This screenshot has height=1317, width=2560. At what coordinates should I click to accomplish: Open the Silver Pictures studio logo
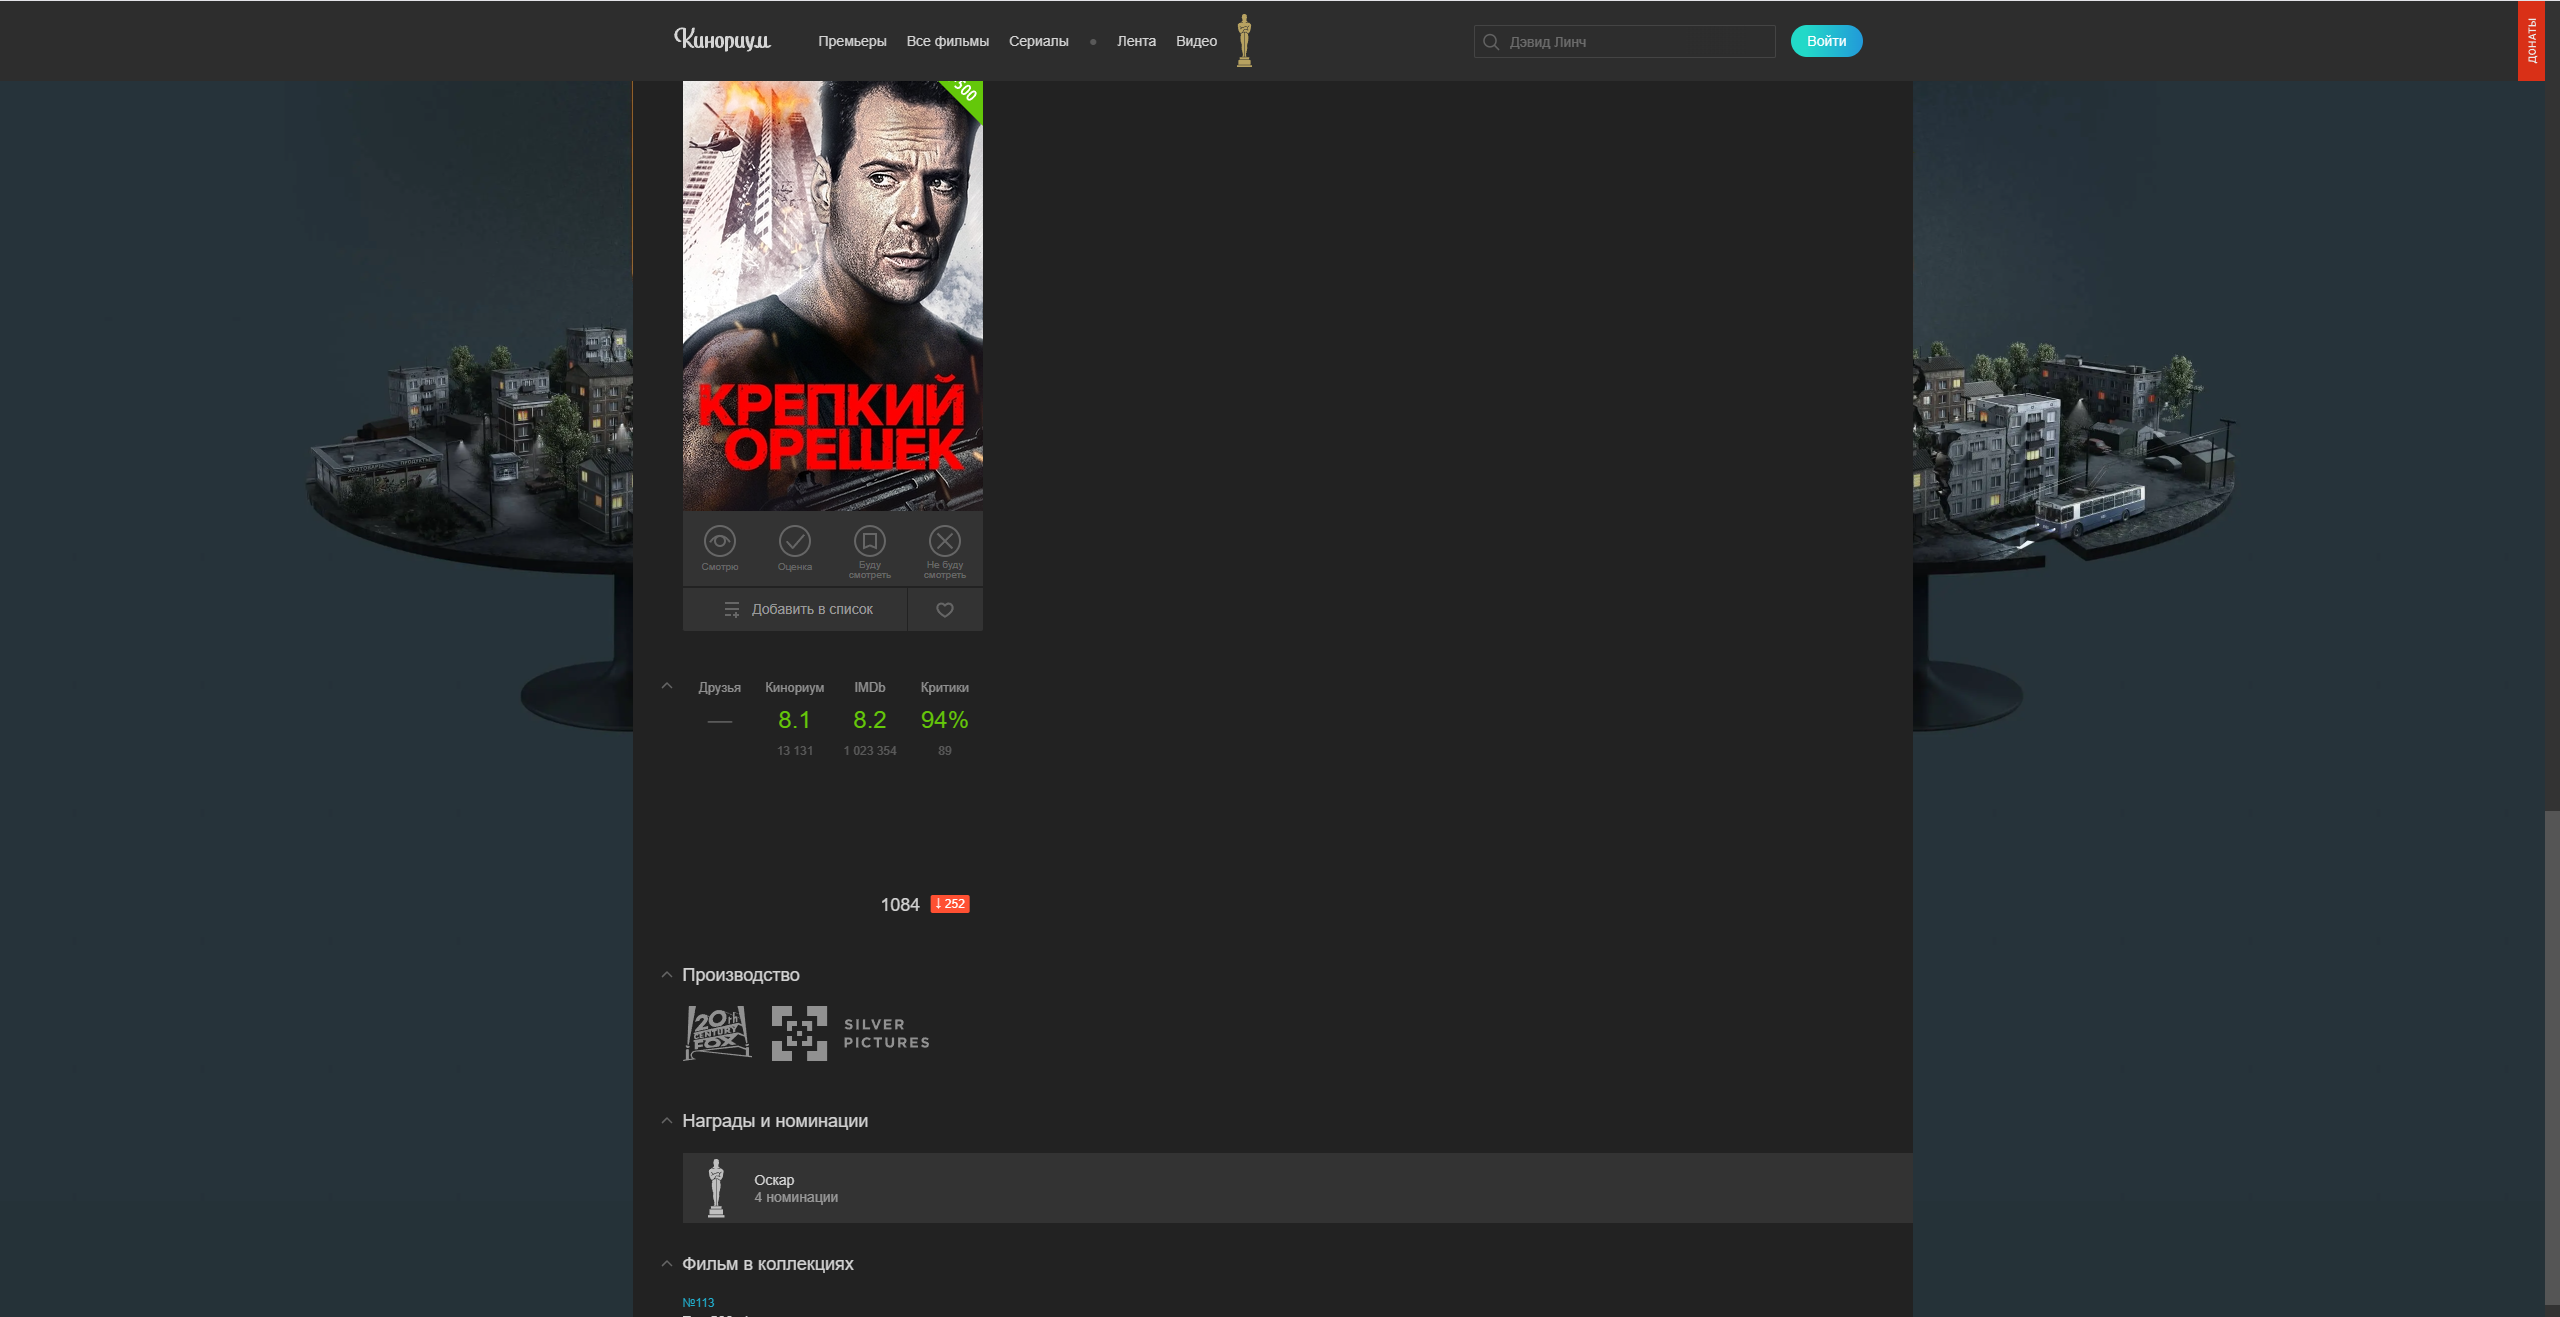pyautogui.click(x=851, y=1033)
